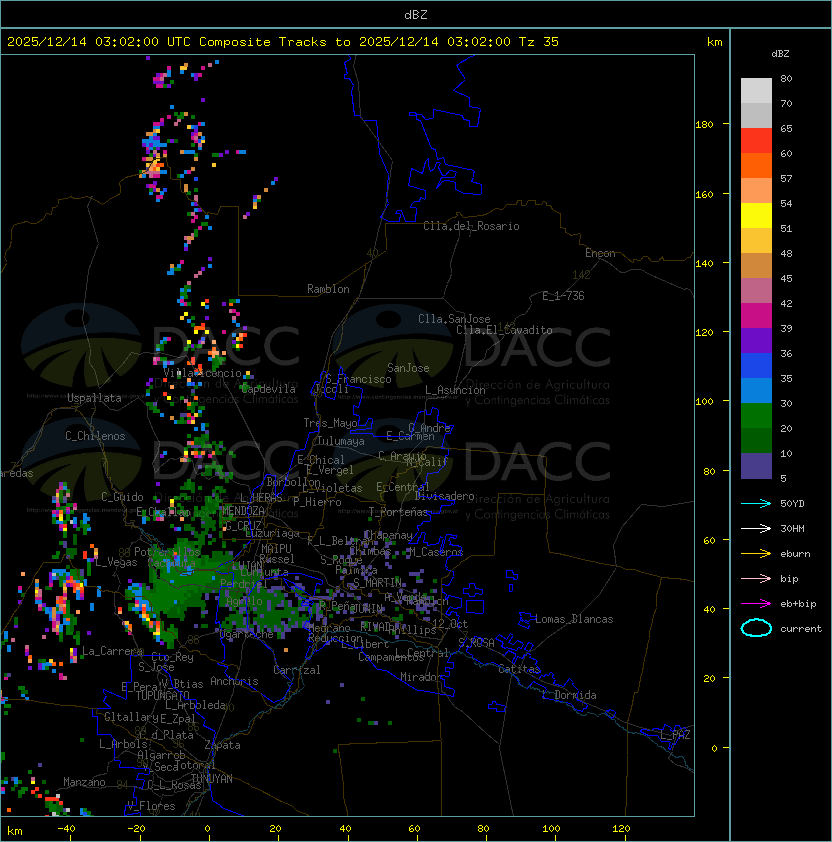Select the gold 48-51 dBZ swatch
Viewport: 832px width, 842px height.
tap(756, 241)
